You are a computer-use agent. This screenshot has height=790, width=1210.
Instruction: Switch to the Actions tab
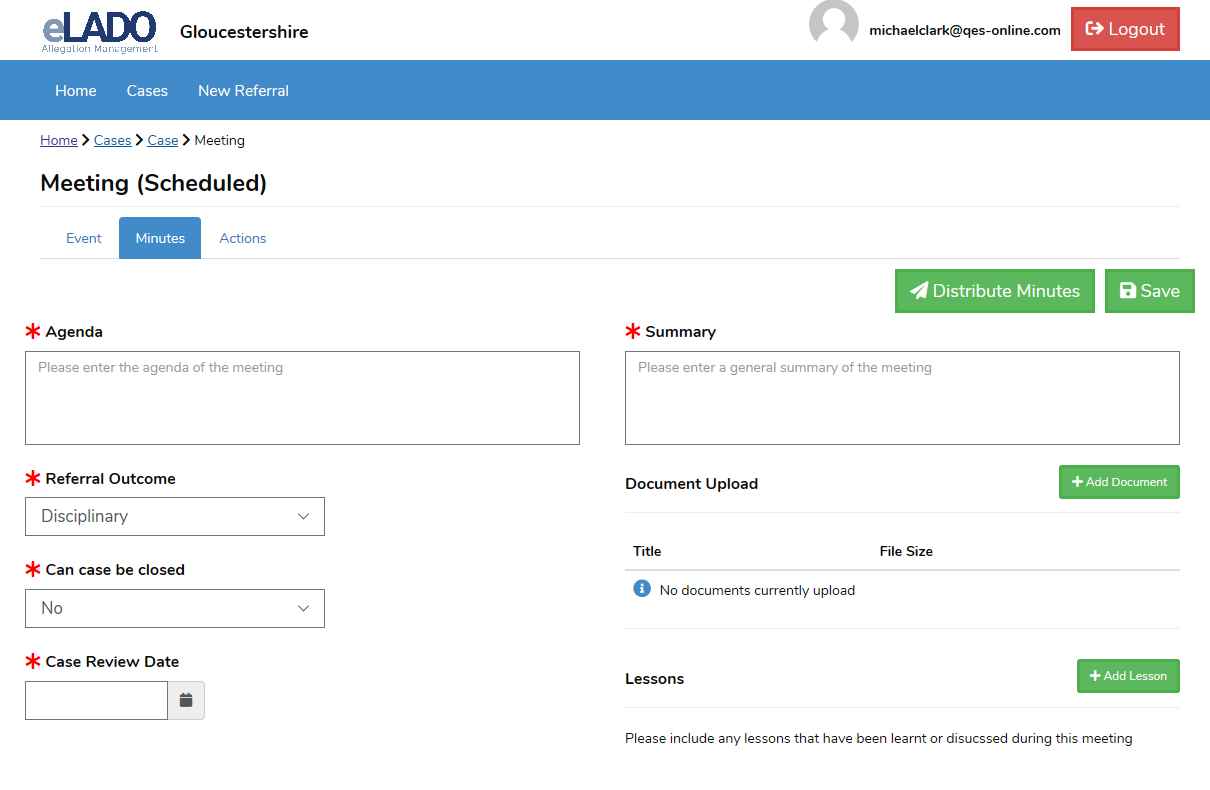coord(243,238)
